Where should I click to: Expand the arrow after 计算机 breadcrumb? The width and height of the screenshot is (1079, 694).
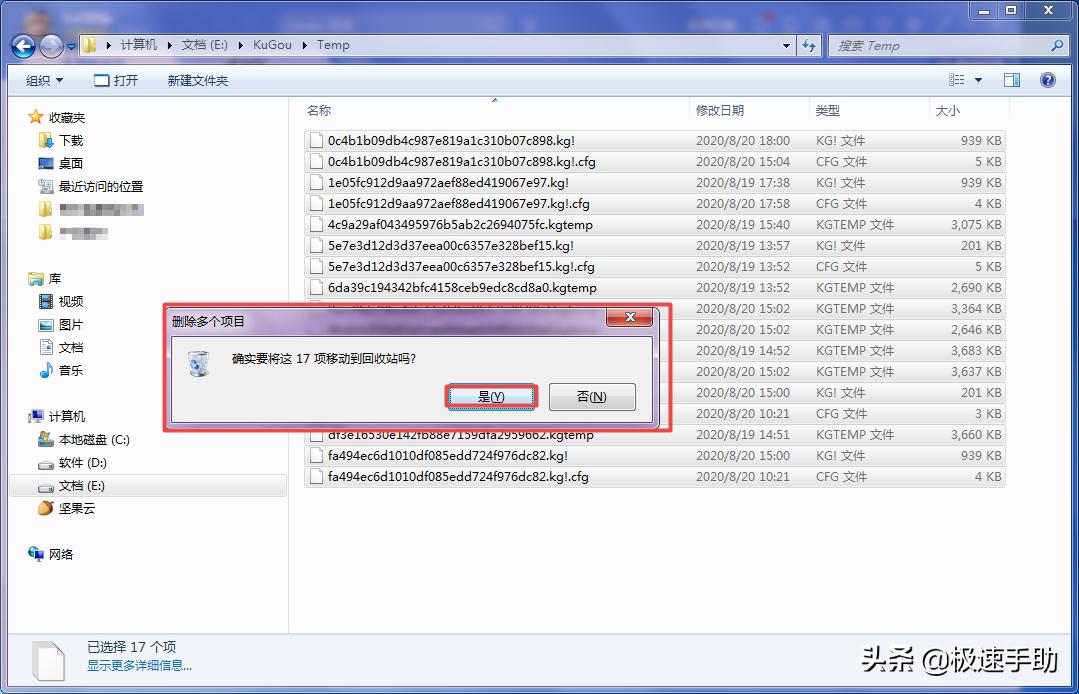point(169,45)
